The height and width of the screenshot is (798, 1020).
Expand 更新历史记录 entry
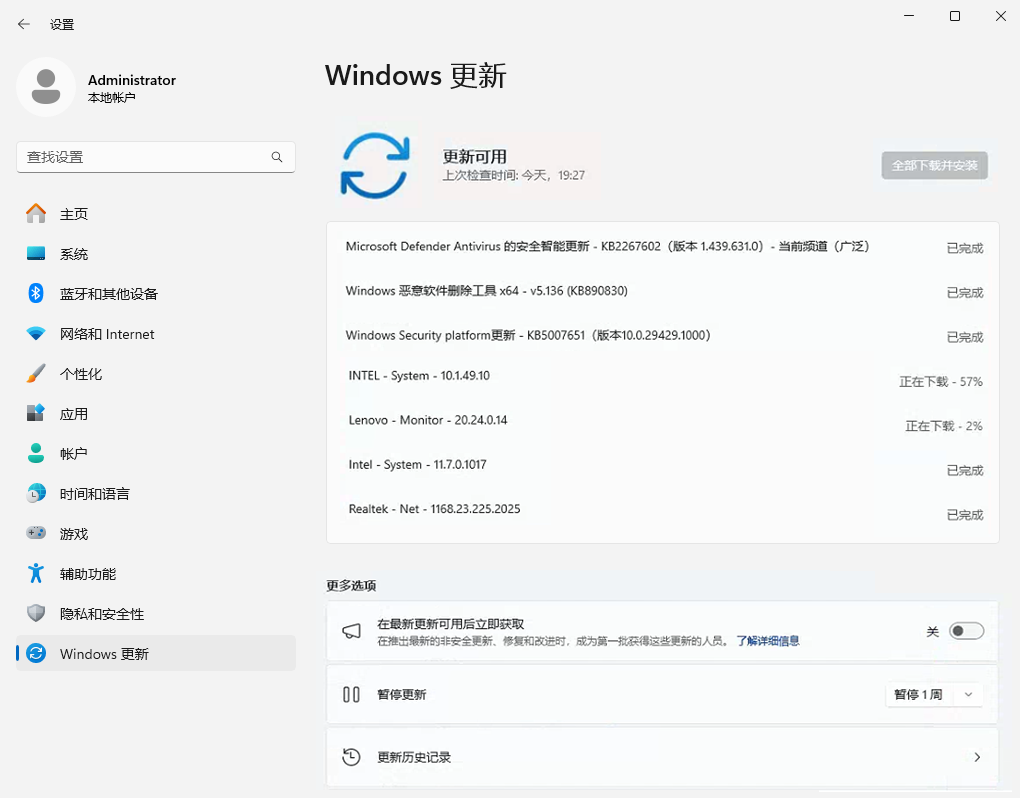click(x=662, y=757)
